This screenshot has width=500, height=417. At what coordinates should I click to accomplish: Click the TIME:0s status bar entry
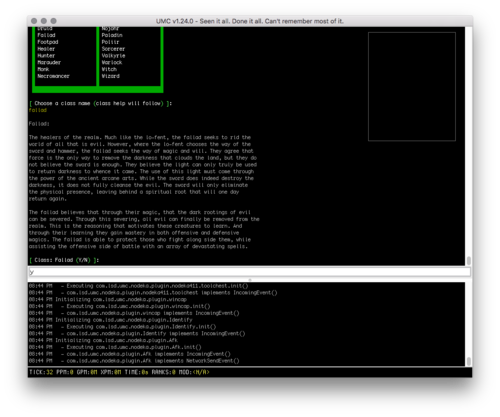[136, 372]
